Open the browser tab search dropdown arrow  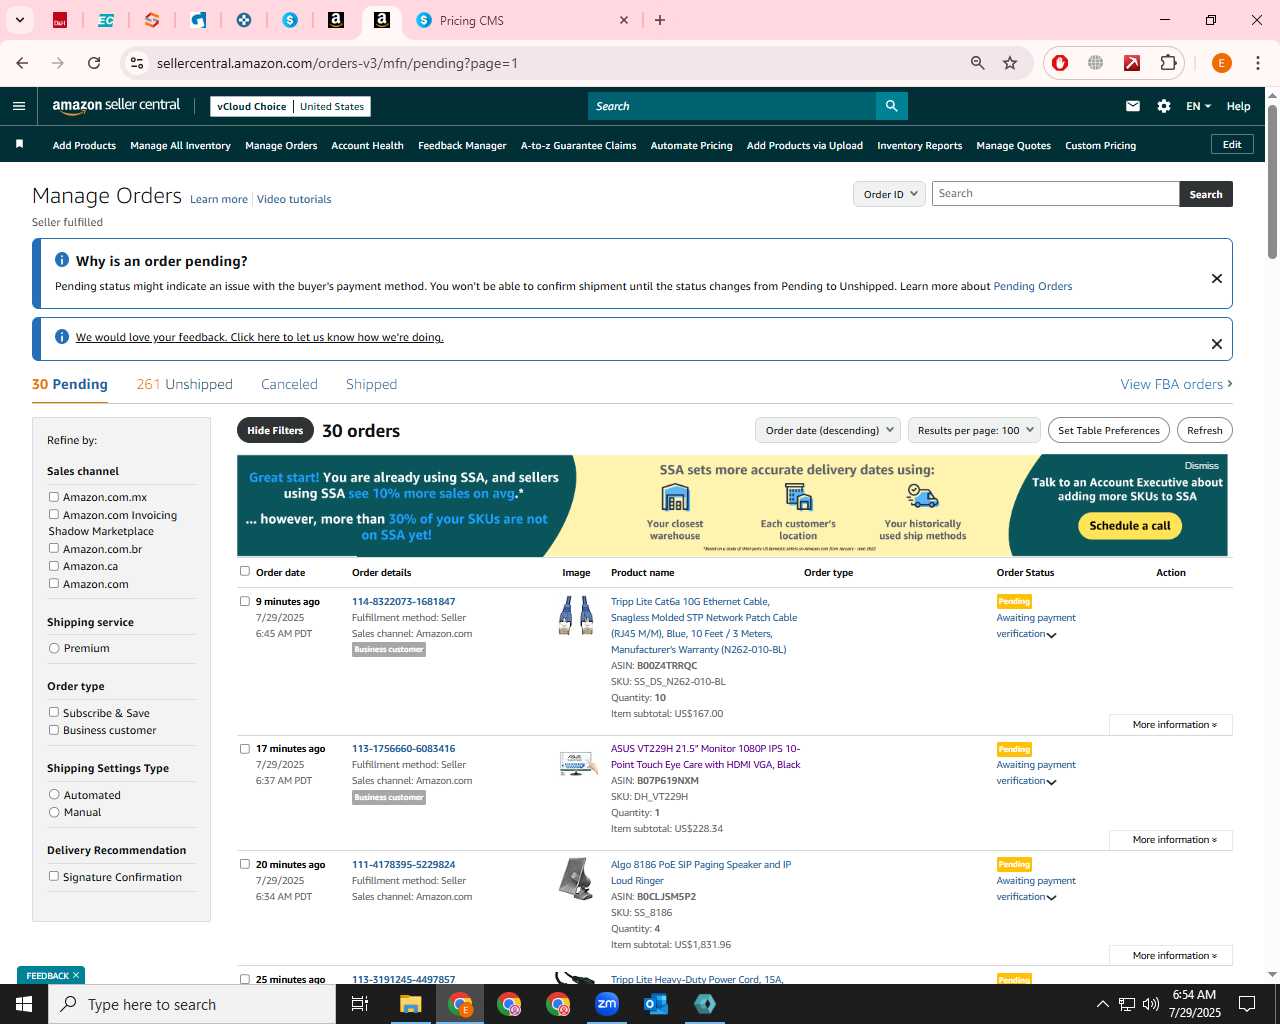[x=19, y=20]
